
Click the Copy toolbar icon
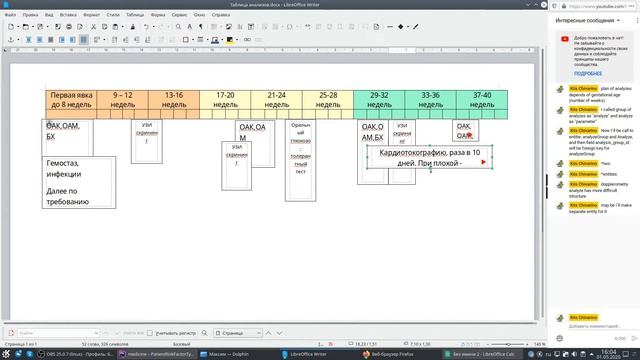(x=104, y=27)
